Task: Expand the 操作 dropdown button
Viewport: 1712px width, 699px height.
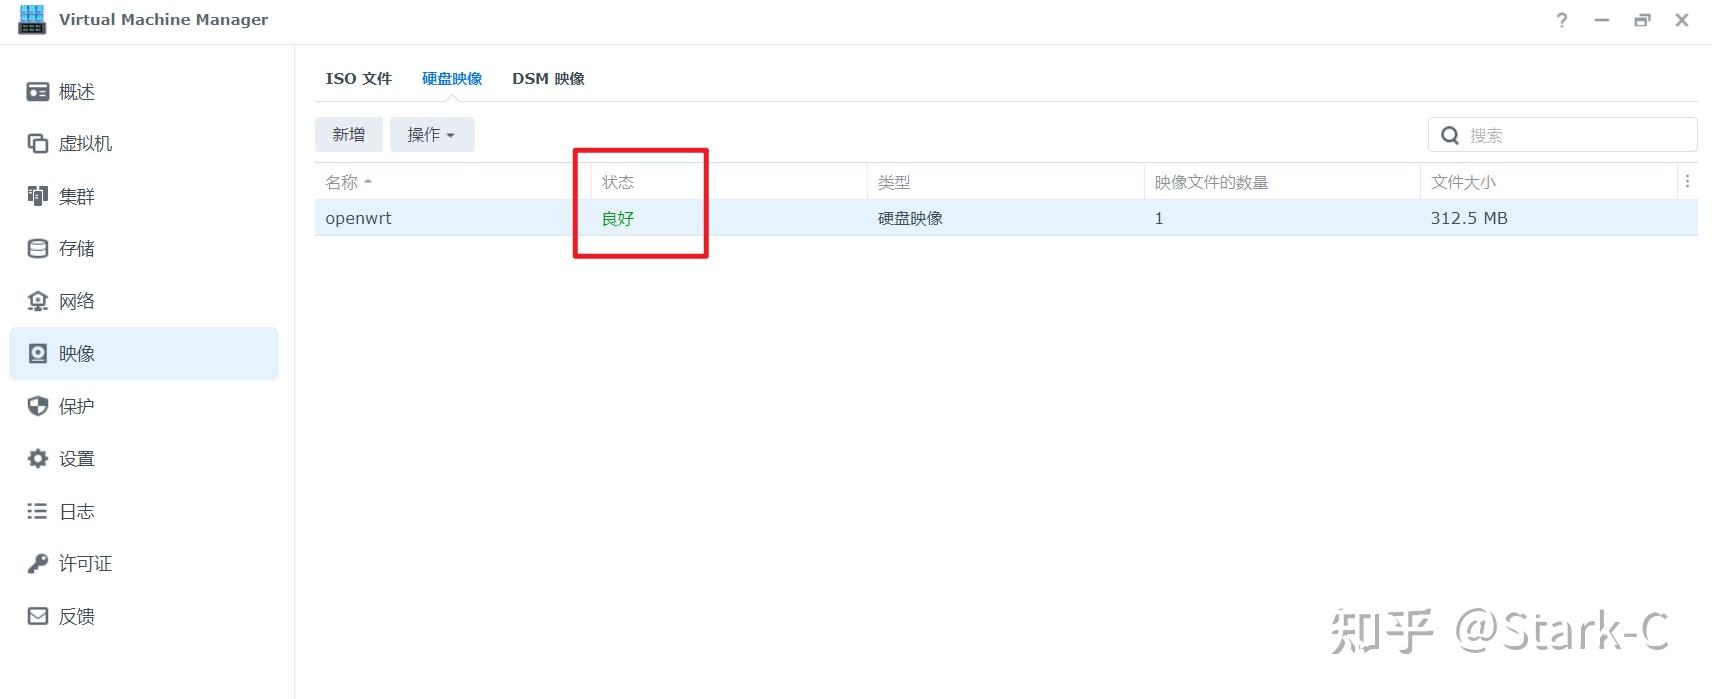Action: point(432,135)
